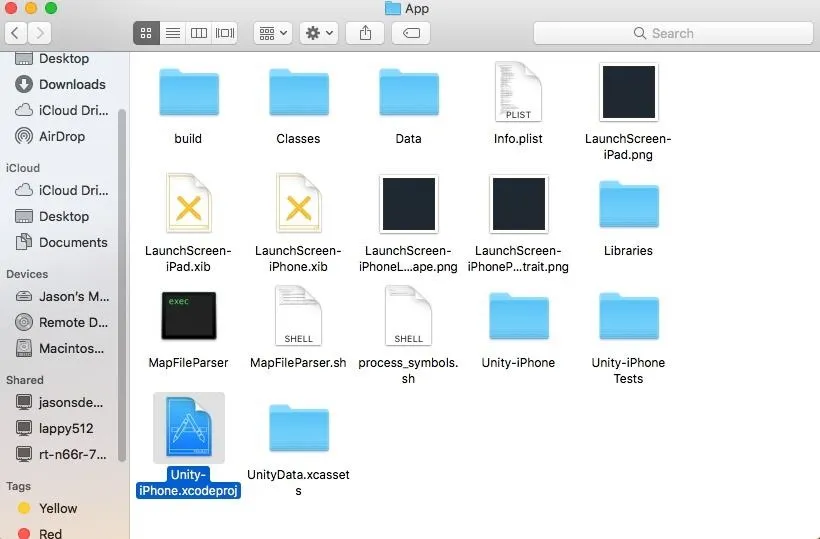Select LaunchScreen-iPhoneL...ape.png thumbnail

[x=408, y=204]
